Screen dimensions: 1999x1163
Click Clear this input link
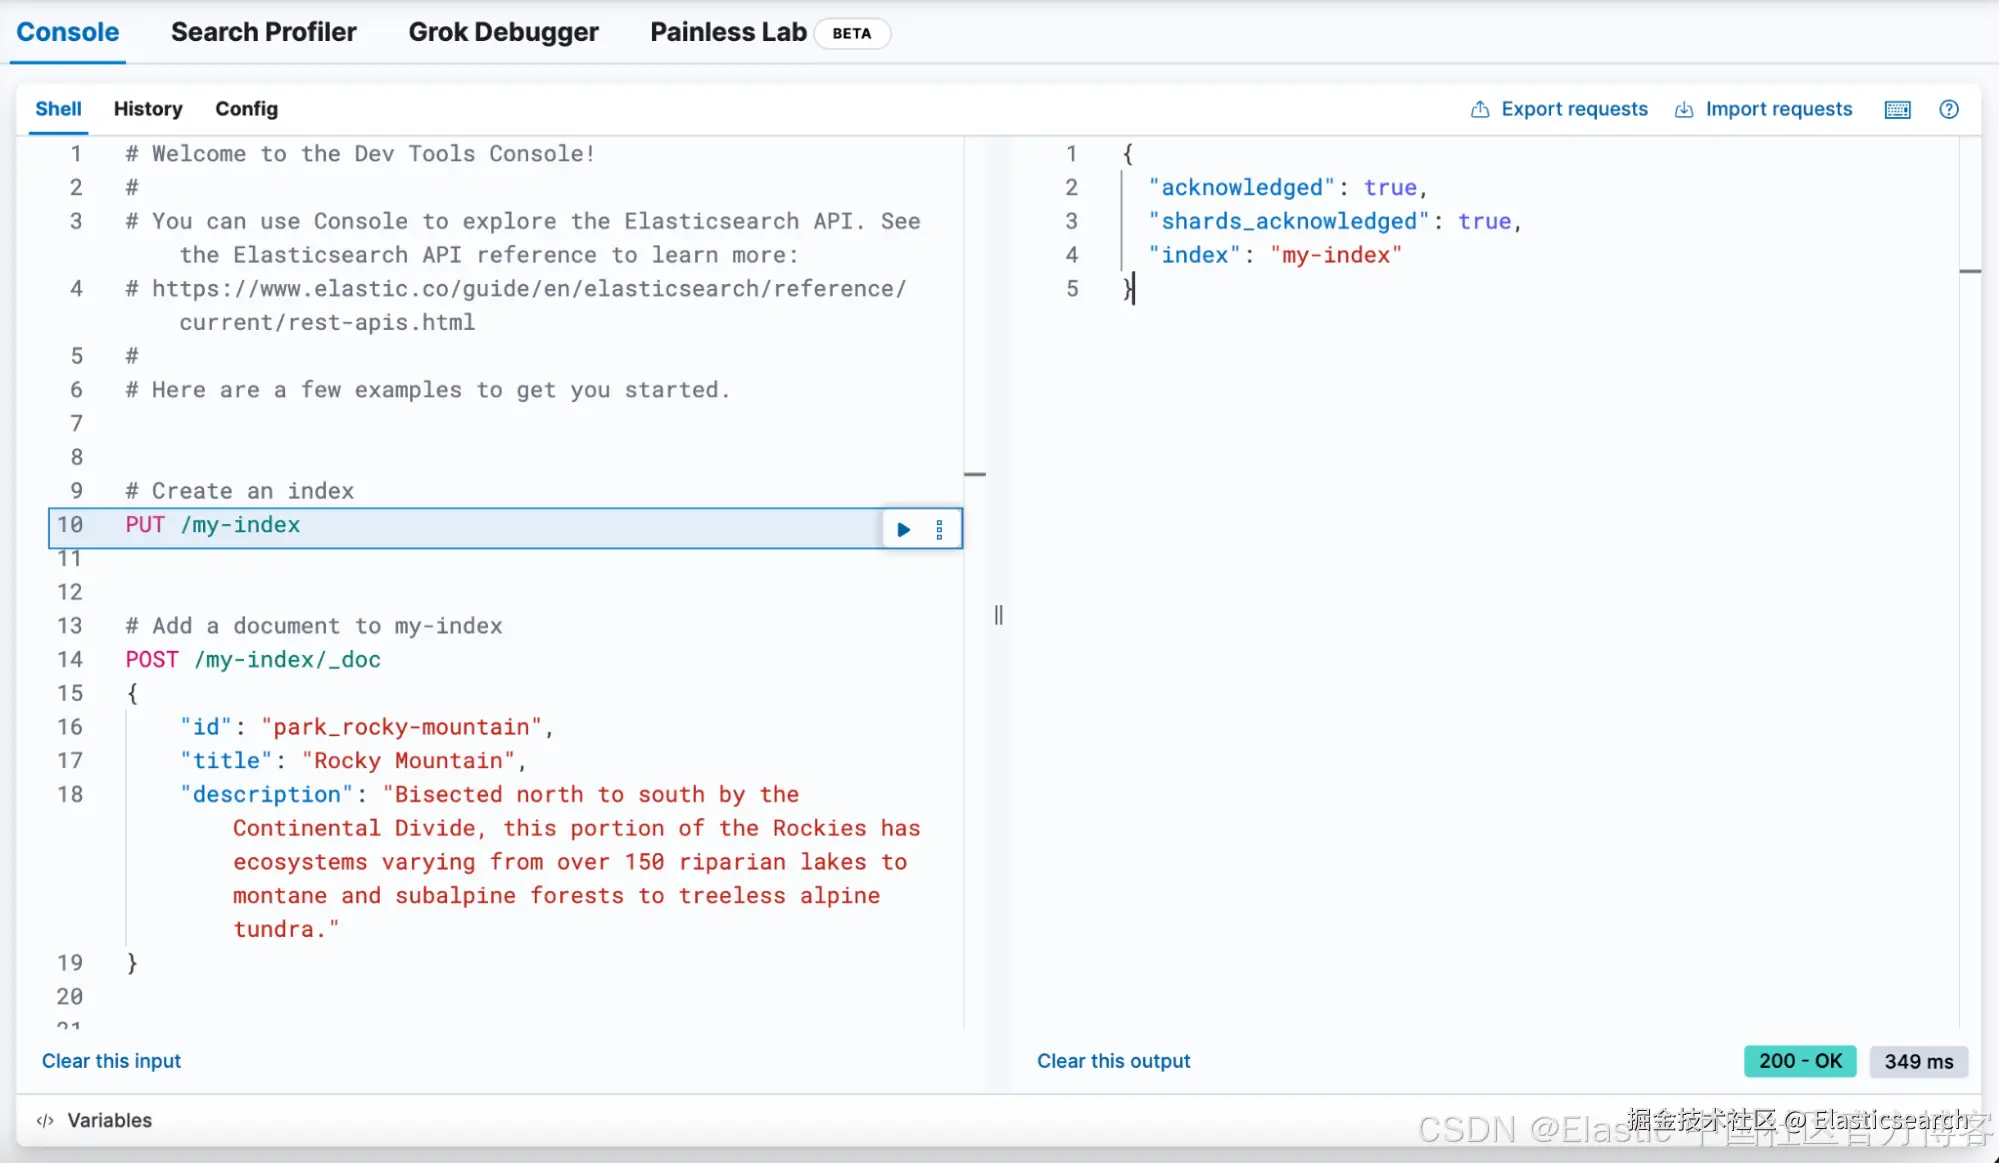click(111, 1061)
